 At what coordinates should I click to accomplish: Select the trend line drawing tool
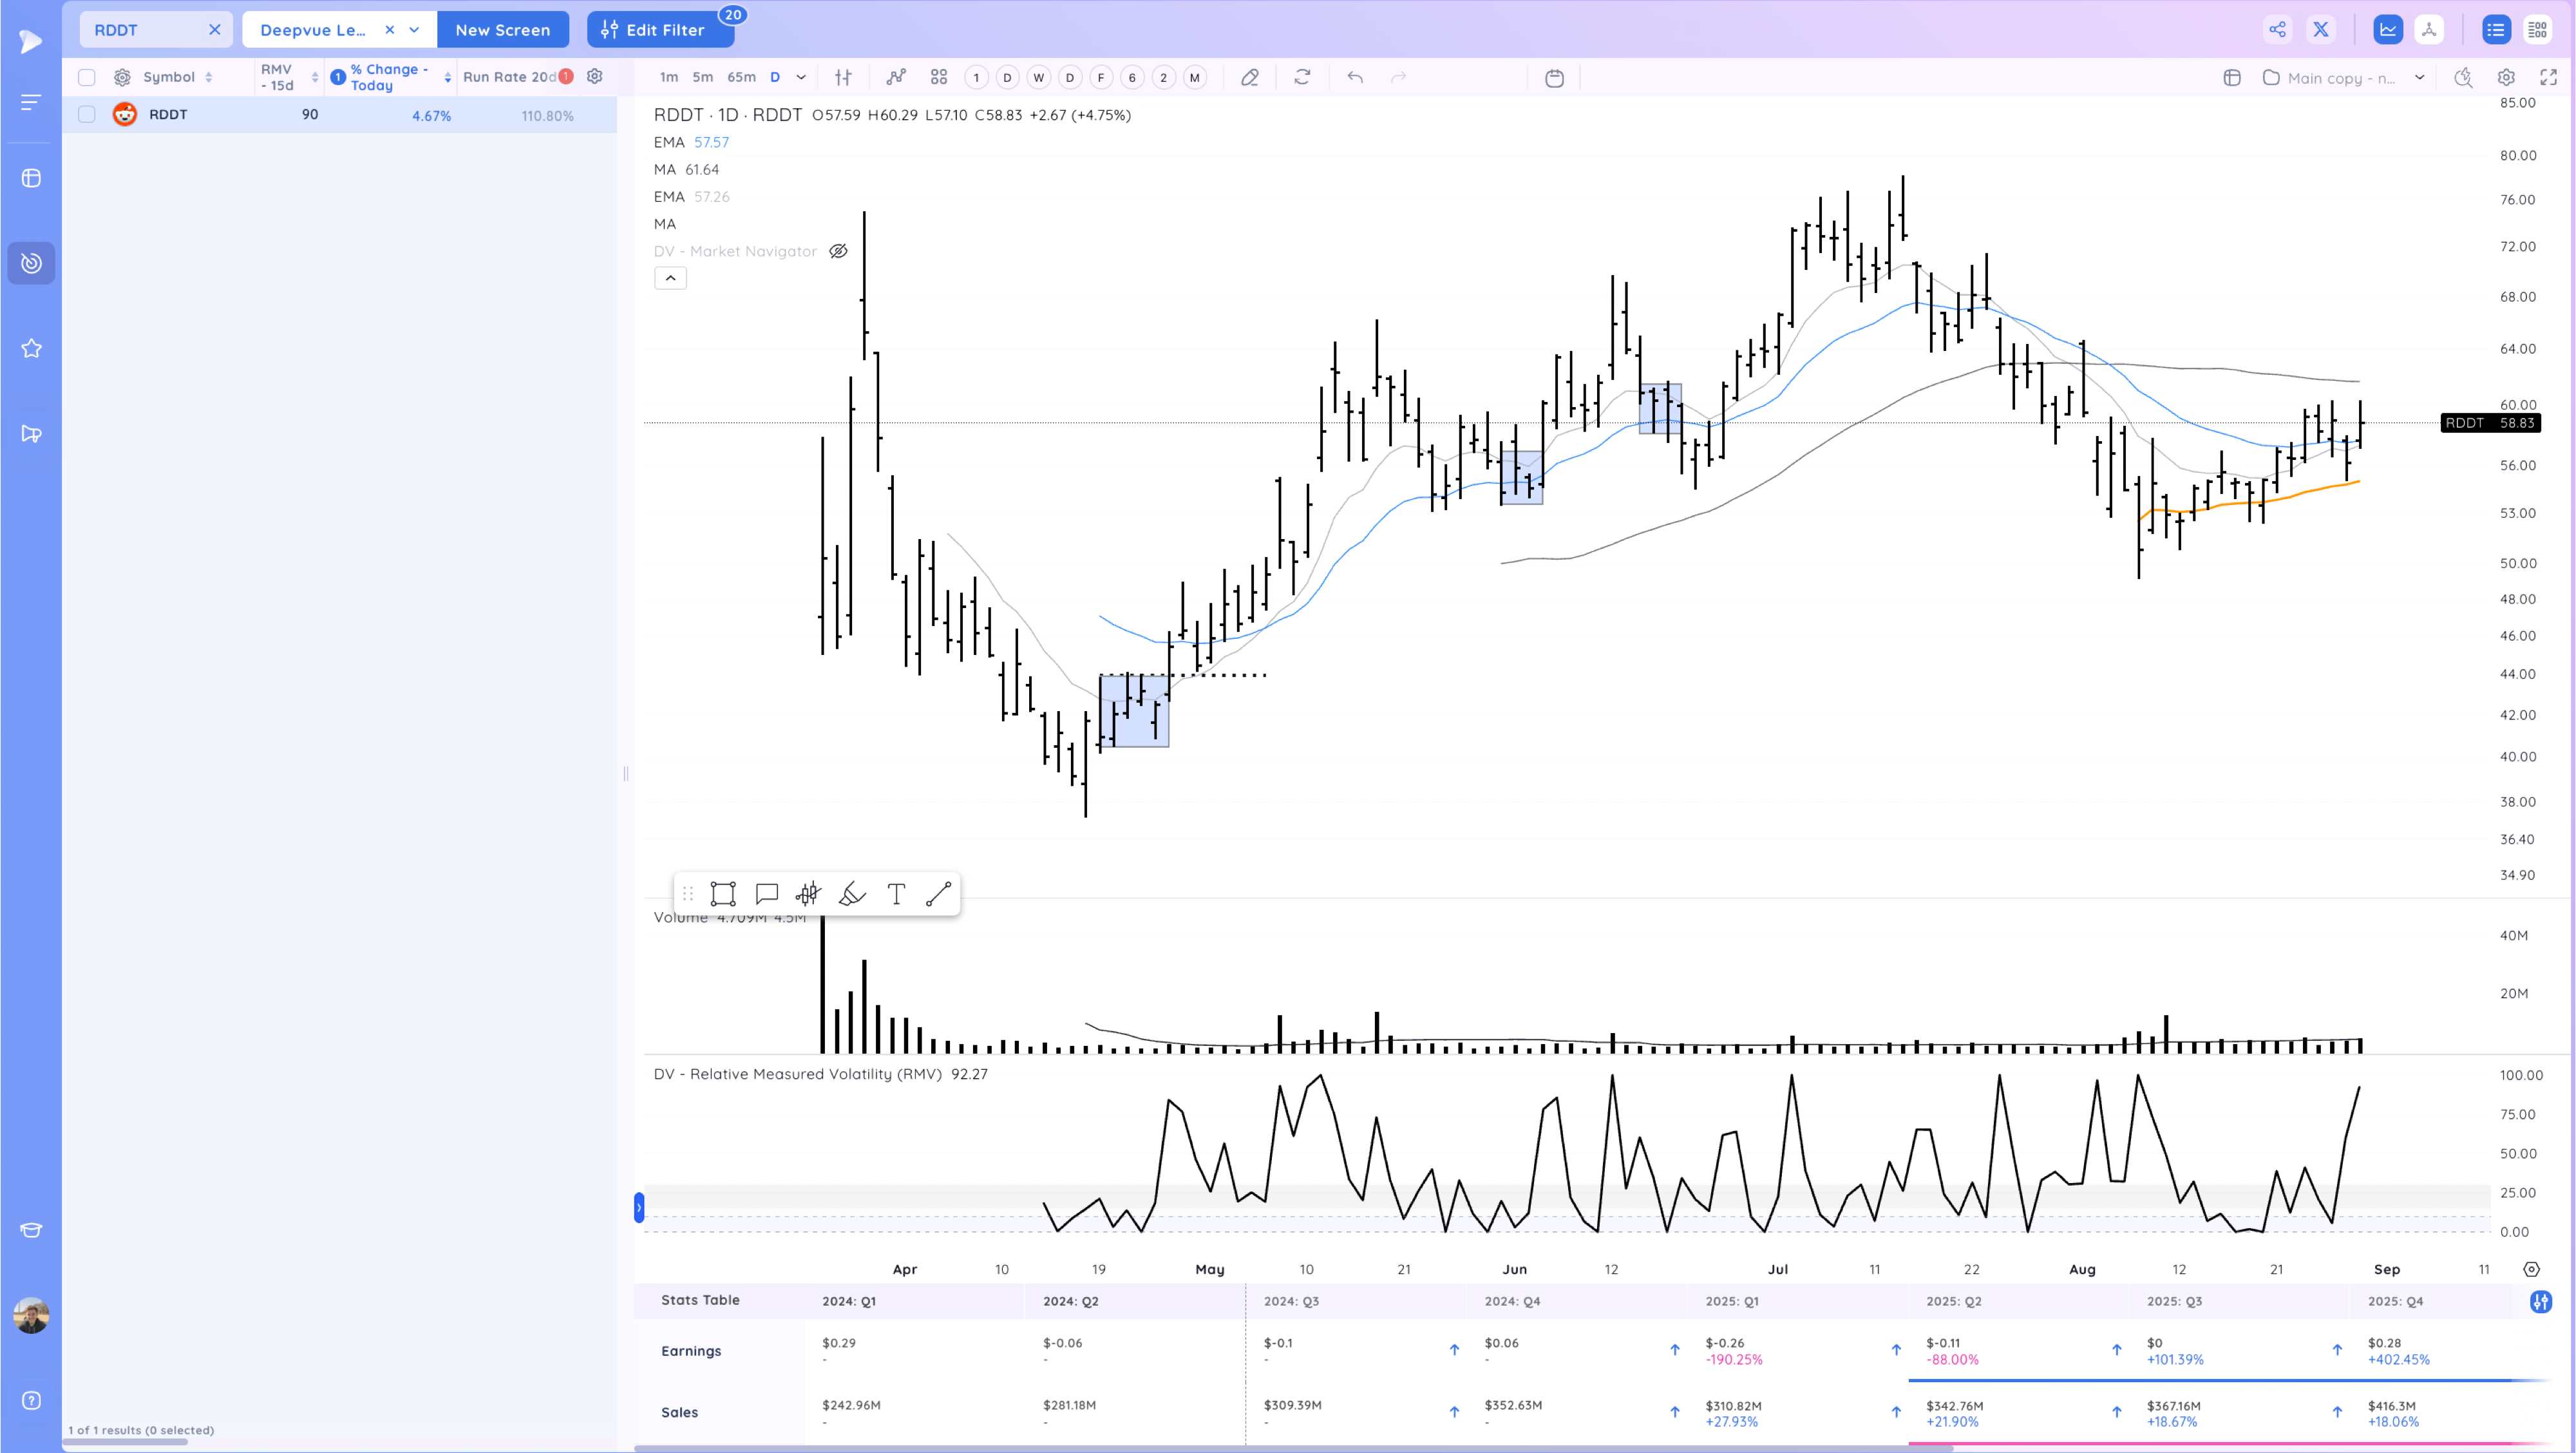[x=938, y=894]
